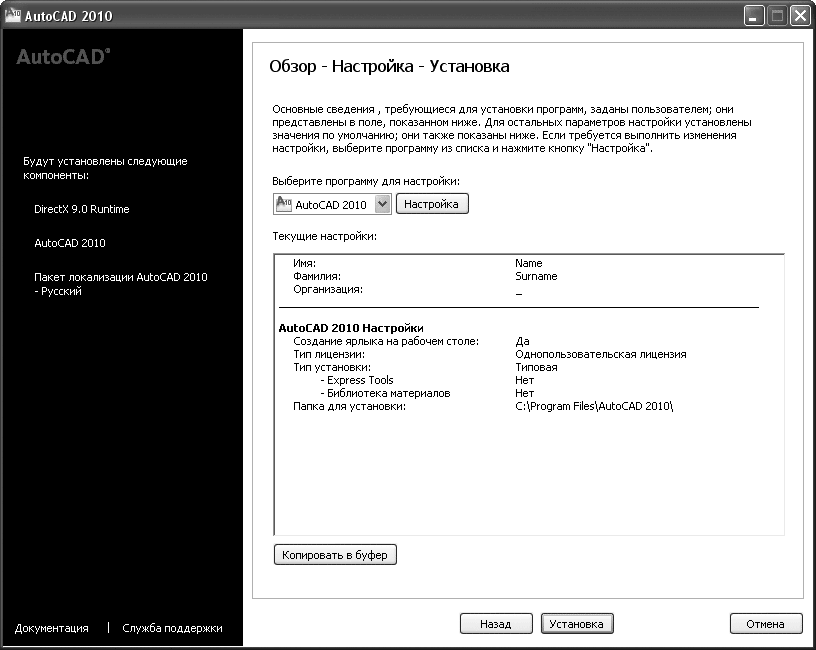Close the installer with the title bar X

click(x=799, y=16)
